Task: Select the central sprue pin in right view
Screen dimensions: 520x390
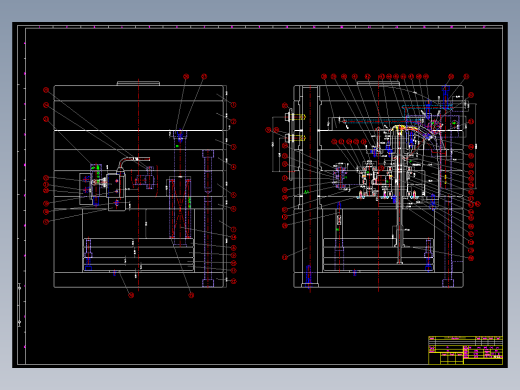Action: point(400,197)
